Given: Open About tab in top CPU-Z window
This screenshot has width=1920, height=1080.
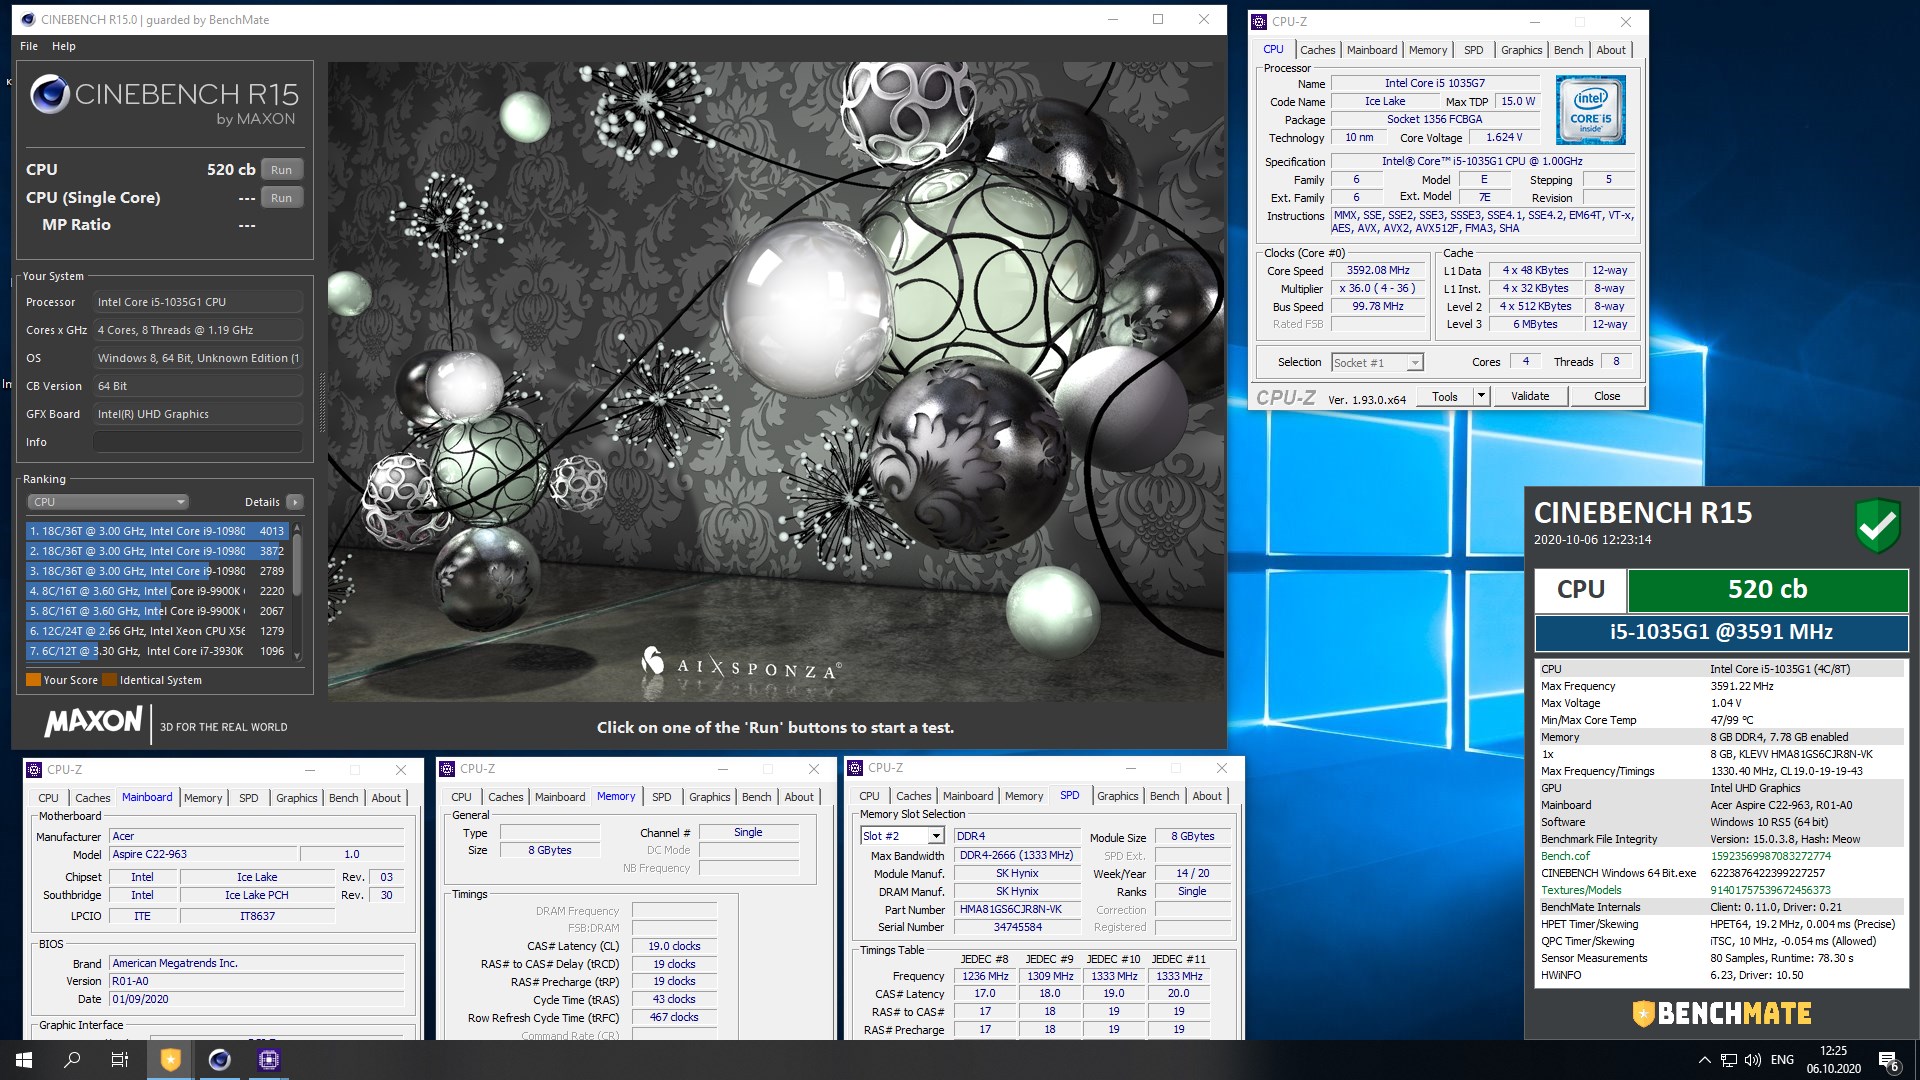Looking at the screenshot, I should [x=1611, y=50].
